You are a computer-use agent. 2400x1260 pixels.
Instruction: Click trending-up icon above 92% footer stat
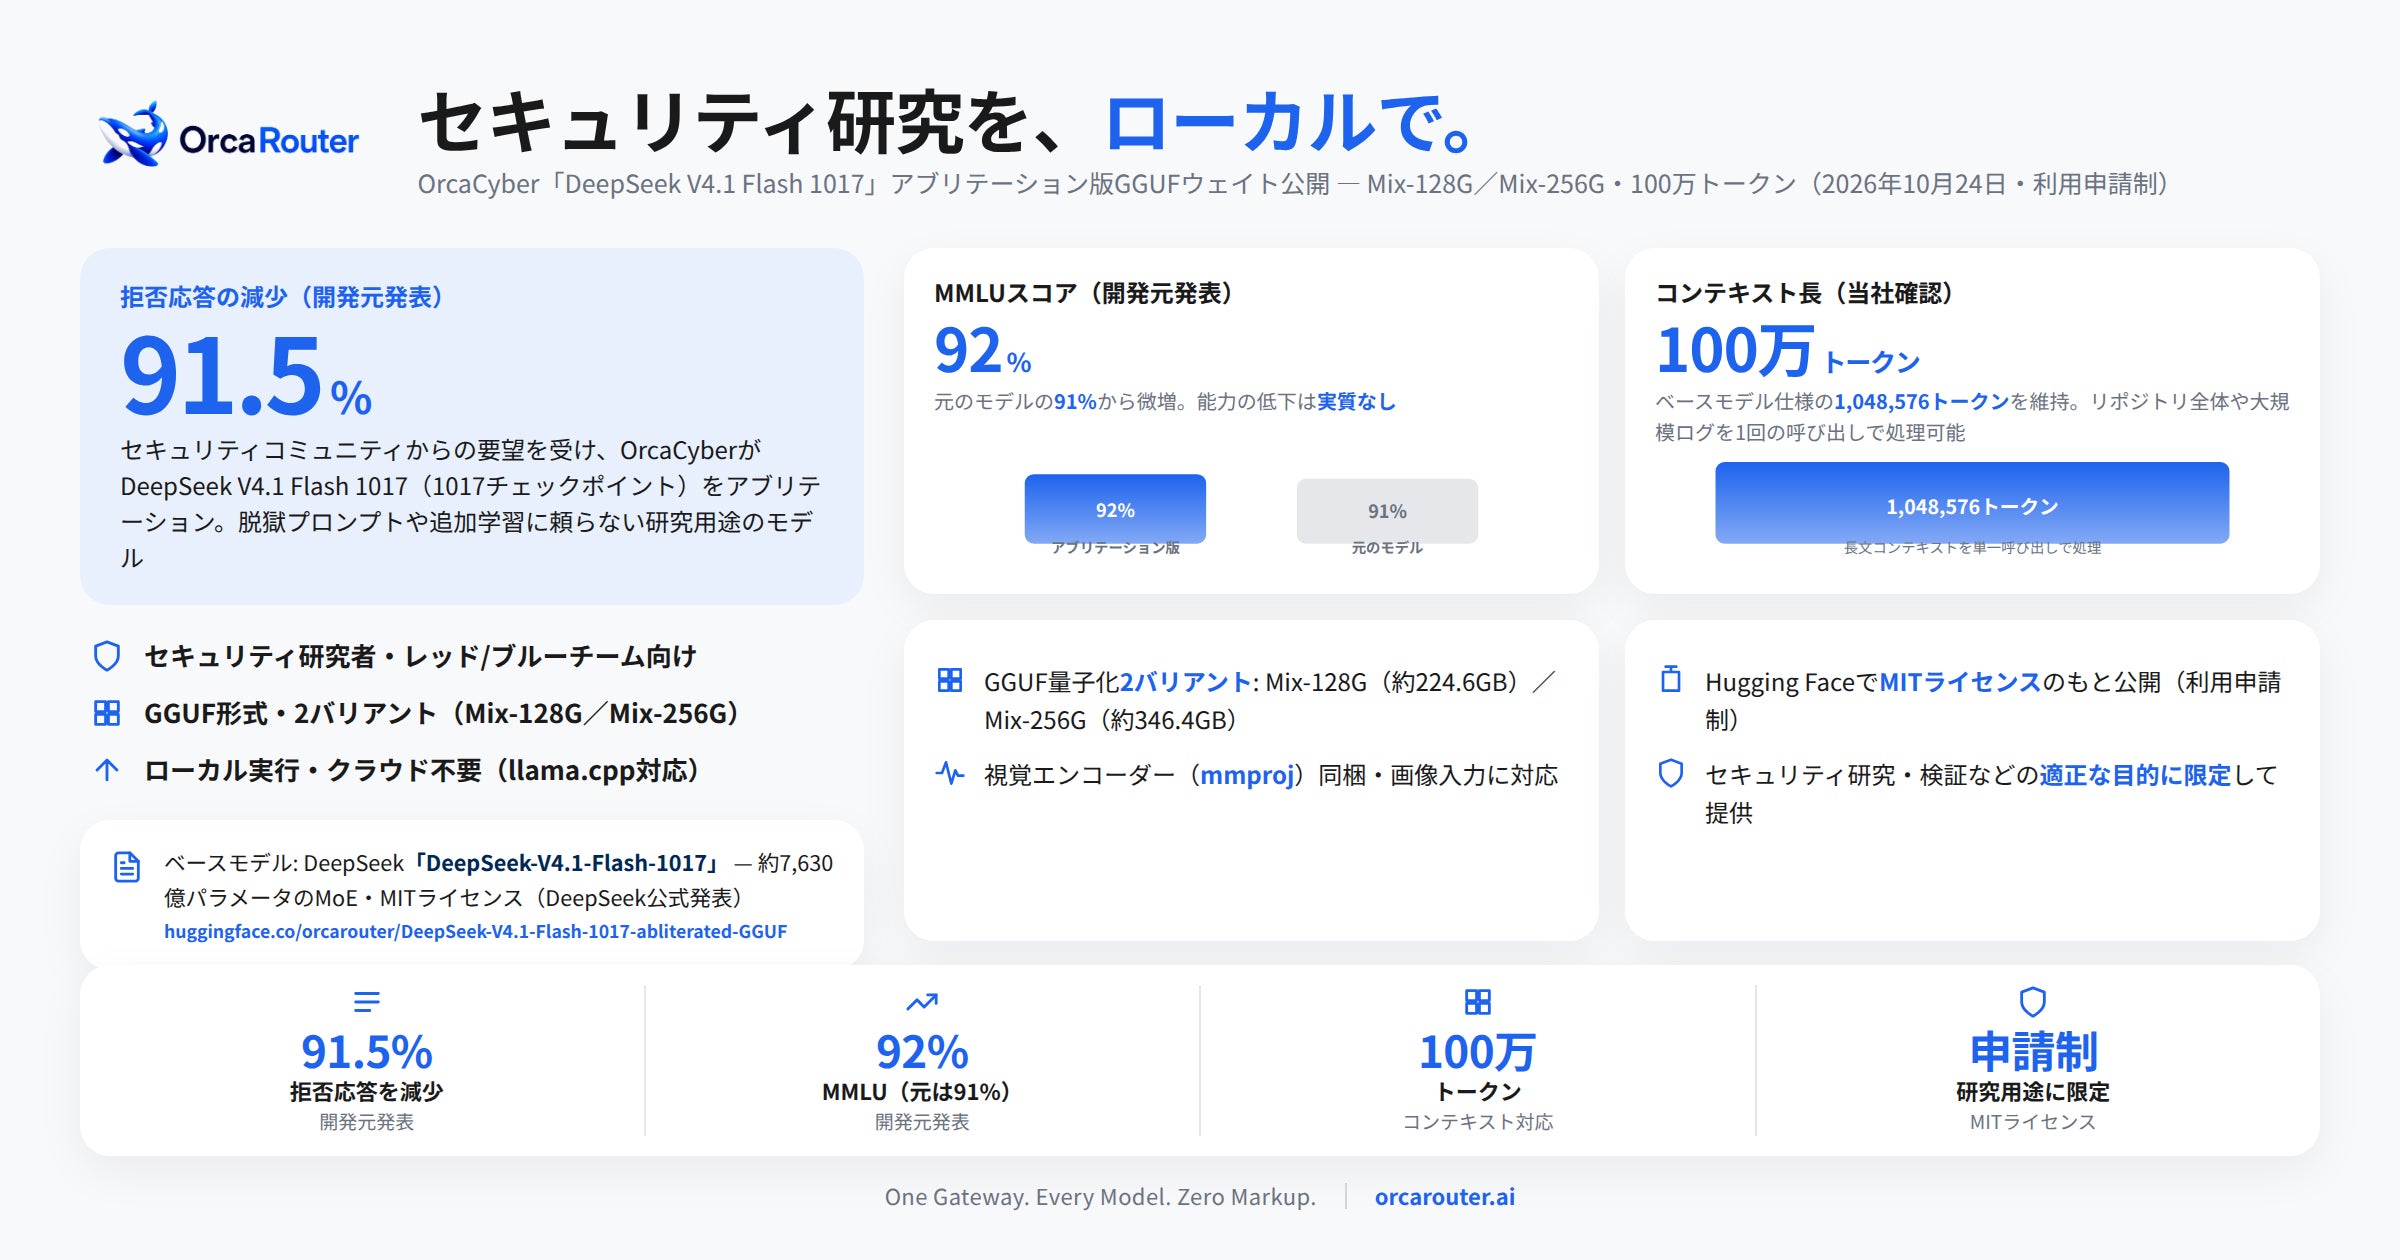[x=922, y=1001]
